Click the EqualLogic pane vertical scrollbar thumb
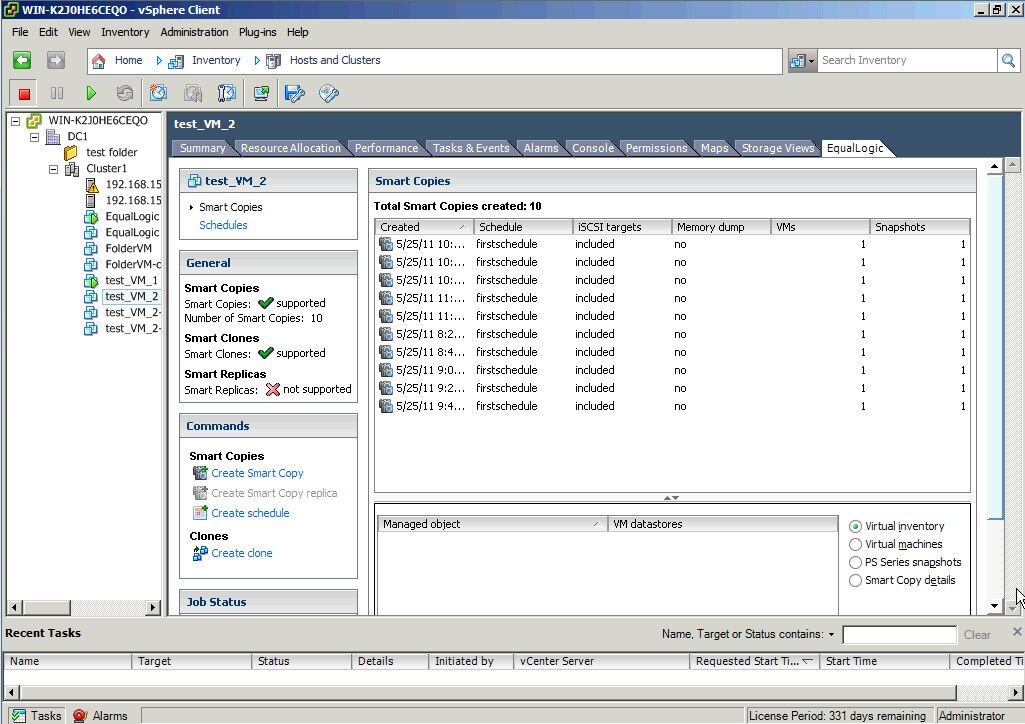 (x=994, y=346)
